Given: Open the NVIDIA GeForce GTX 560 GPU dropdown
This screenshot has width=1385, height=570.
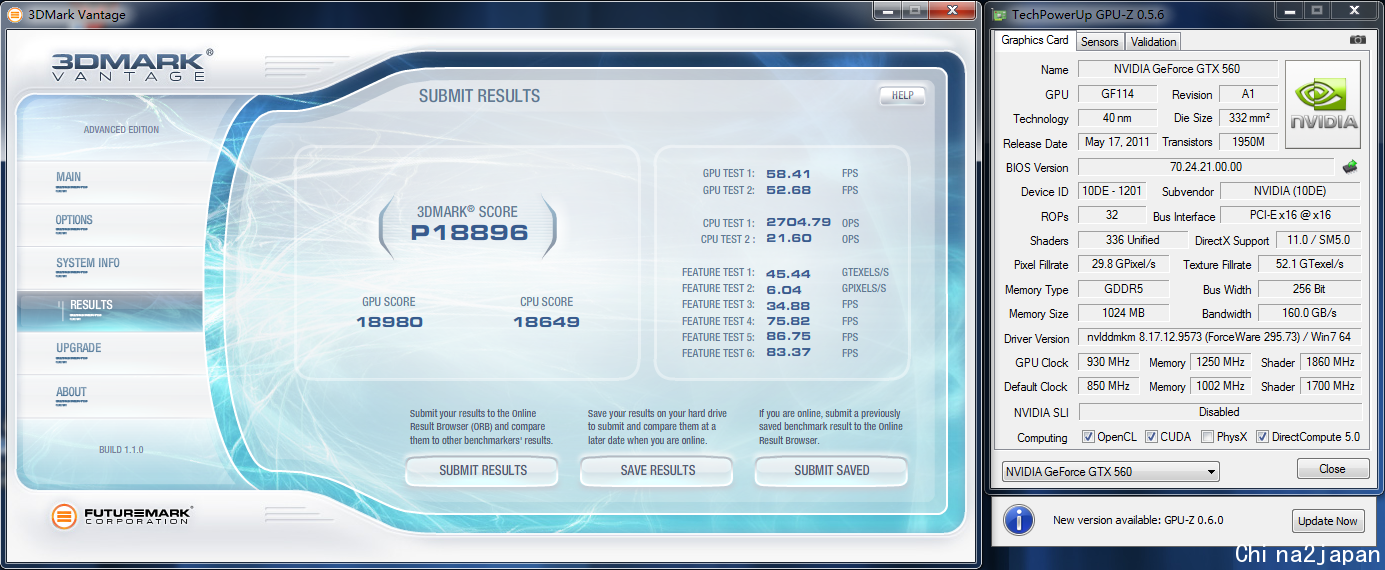Looking at the screenshot, I should click(x=1110, y=471).
